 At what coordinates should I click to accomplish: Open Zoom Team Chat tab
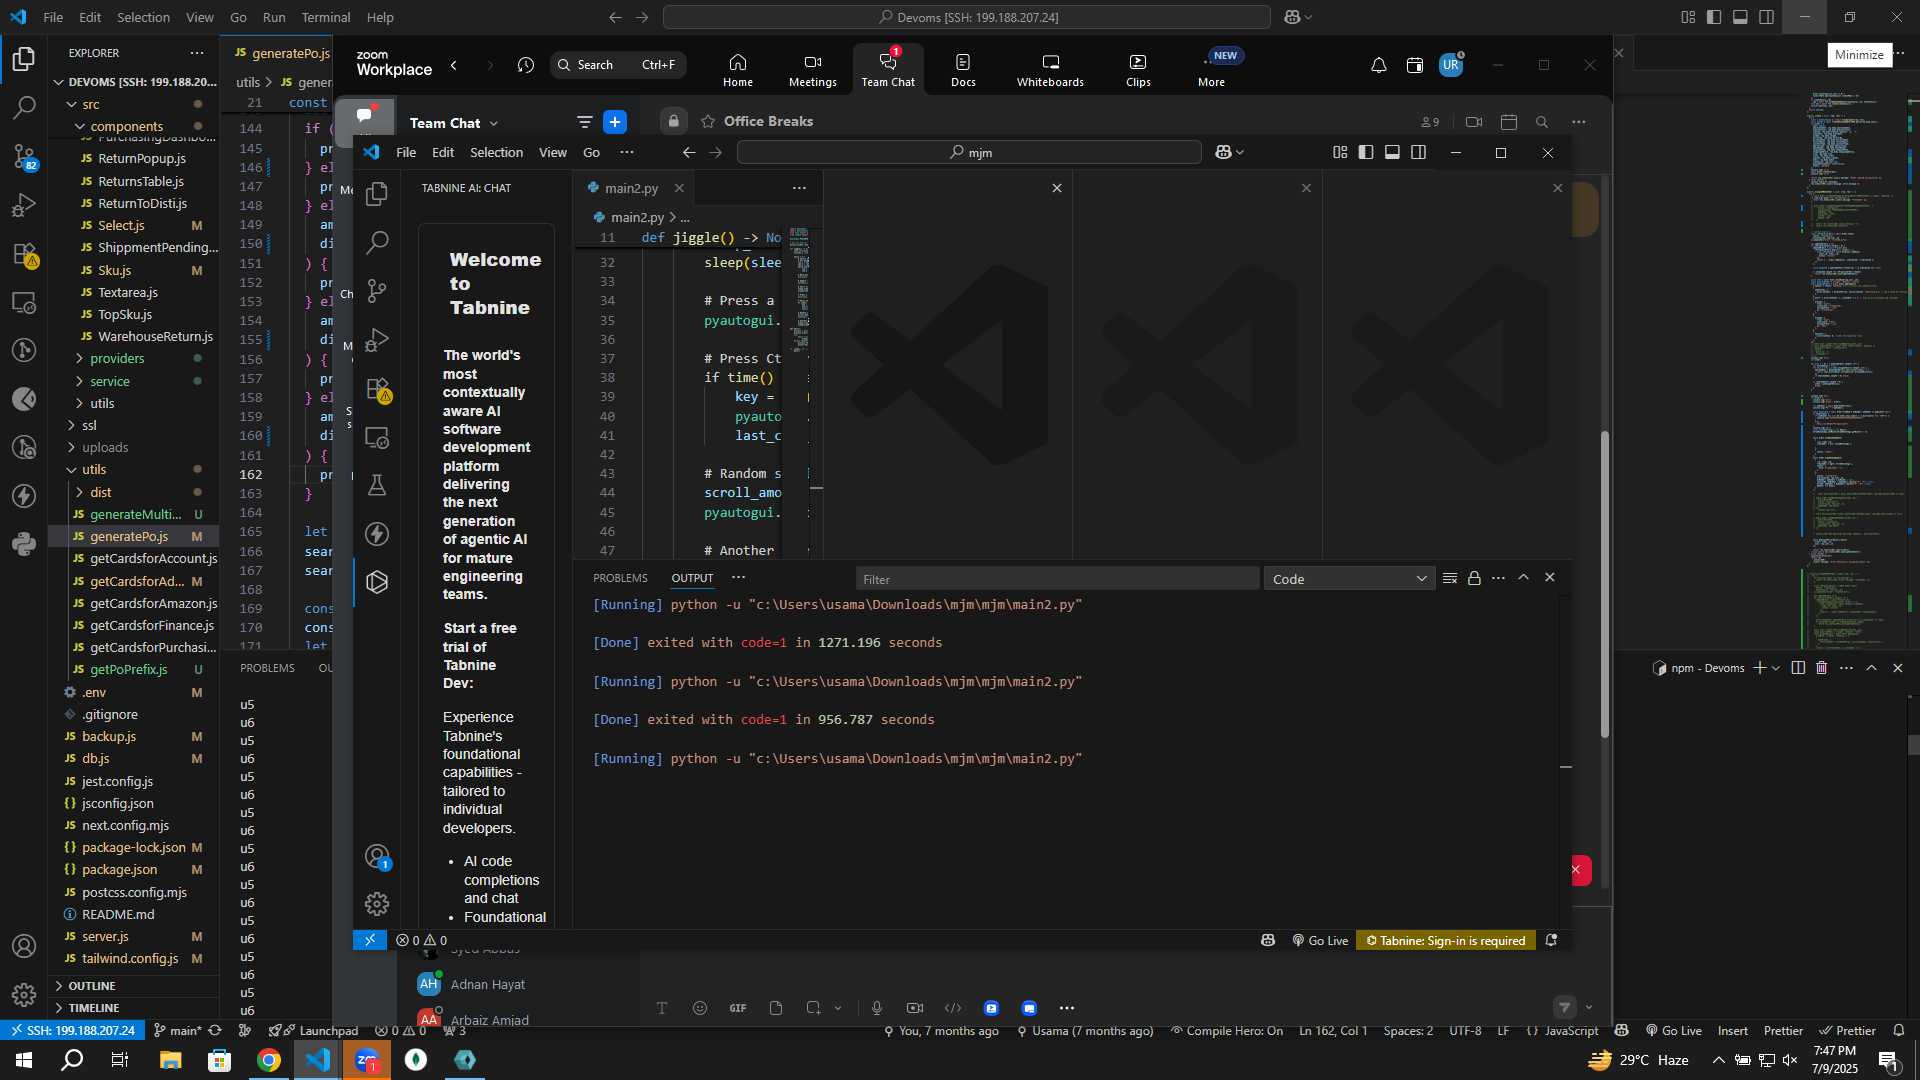pos(888,68)
